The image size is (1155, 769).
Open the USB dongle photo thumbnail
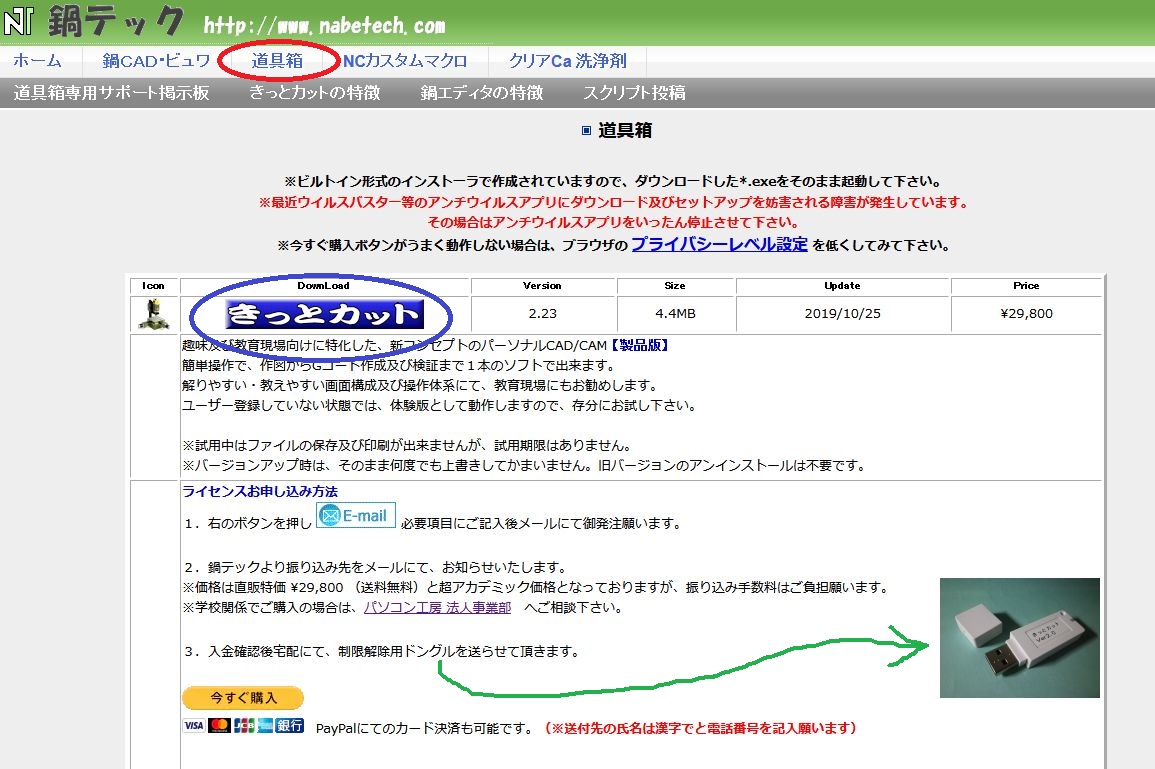point(1019,638)
